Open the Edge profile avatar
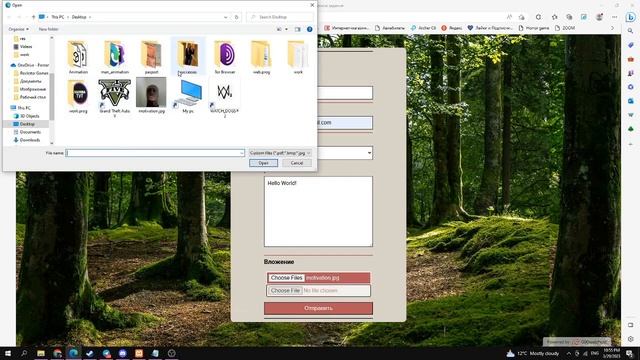Image resolution: width=640 pixels, height=360 pixels. click(600, 17)
